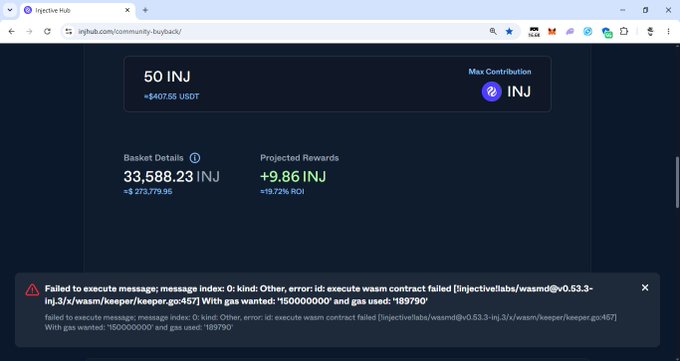Open the extension with green badge

pos(607,32)
